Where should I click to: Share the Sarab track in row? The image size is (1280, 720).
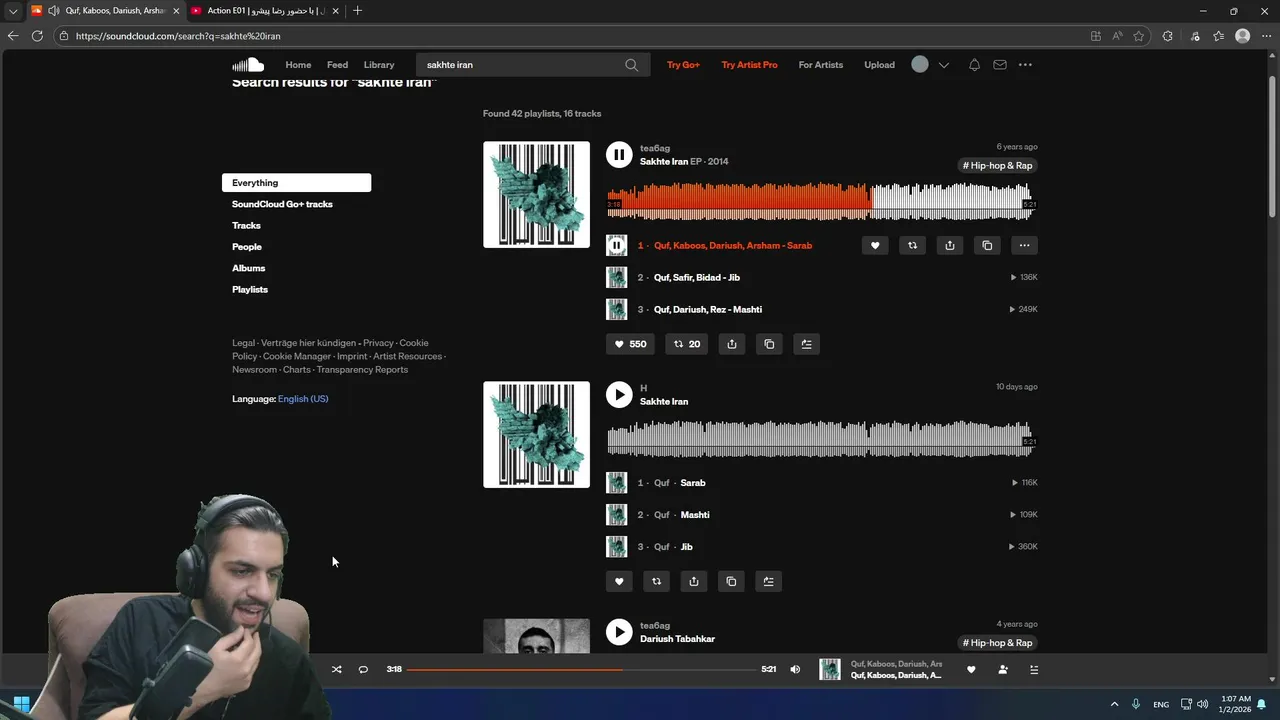pyautogui.click(x=950, y=245)
